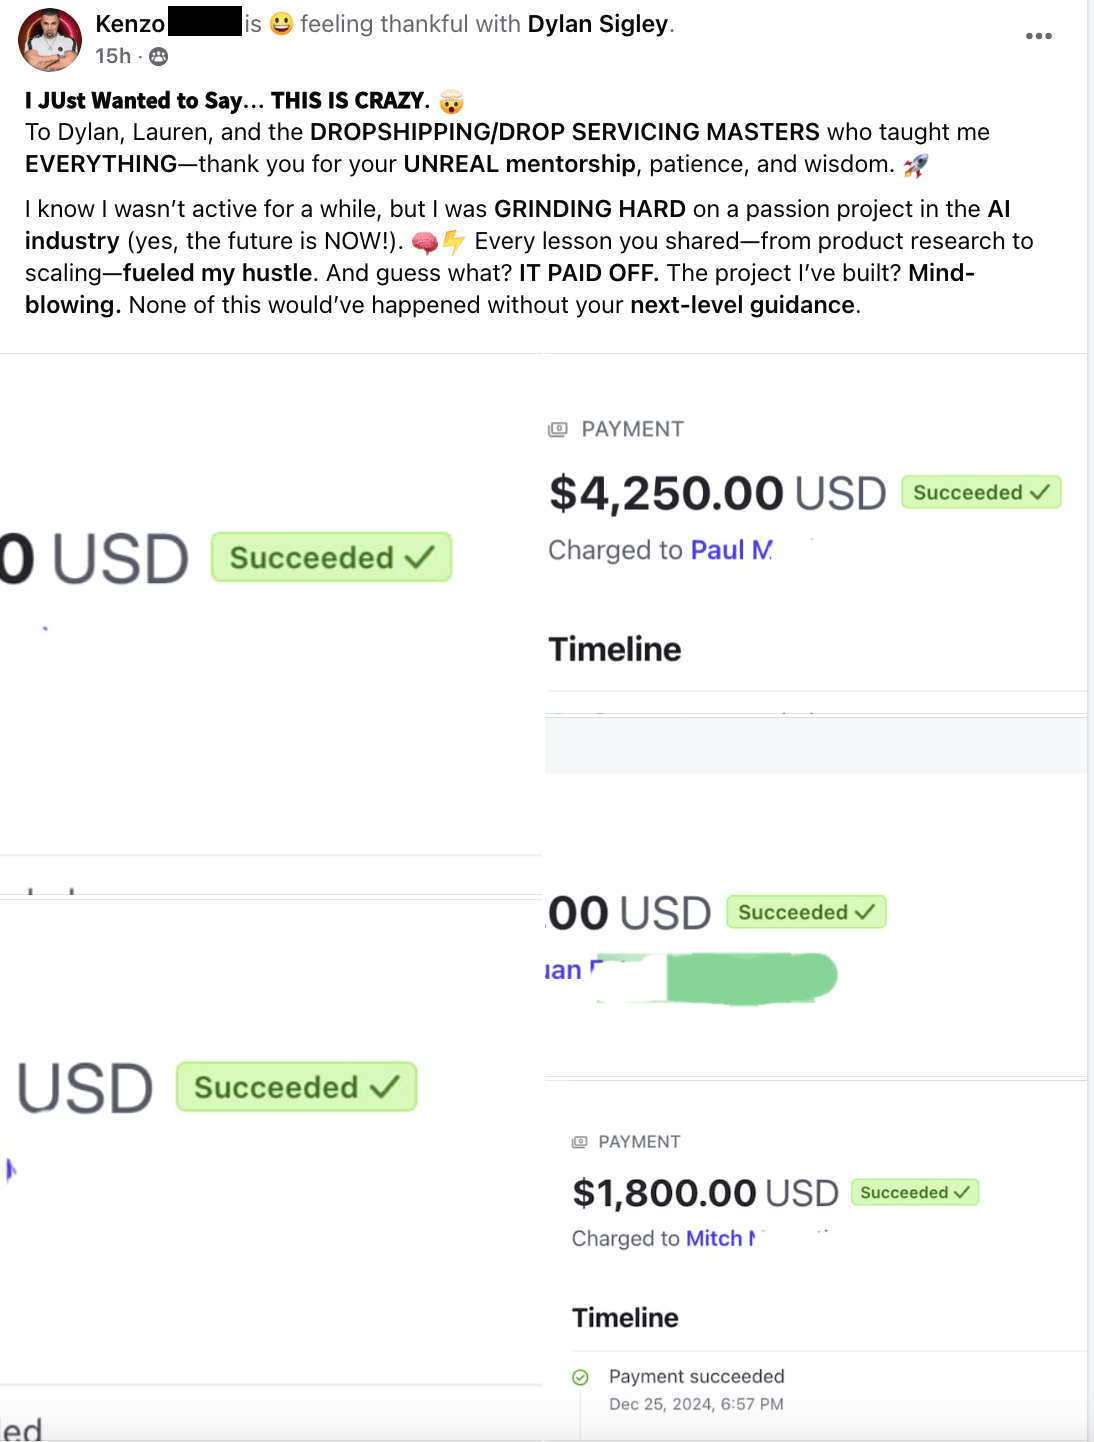Click the lower-left Succeeded badge

296,1087
